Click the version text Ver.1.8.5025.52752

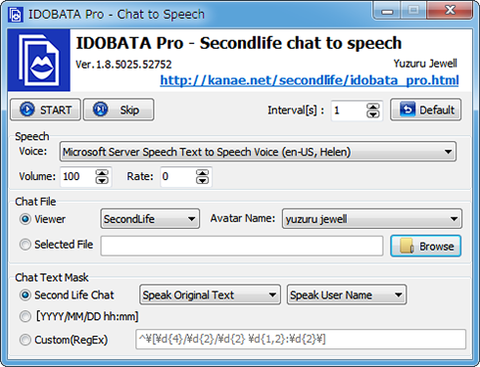123,64
